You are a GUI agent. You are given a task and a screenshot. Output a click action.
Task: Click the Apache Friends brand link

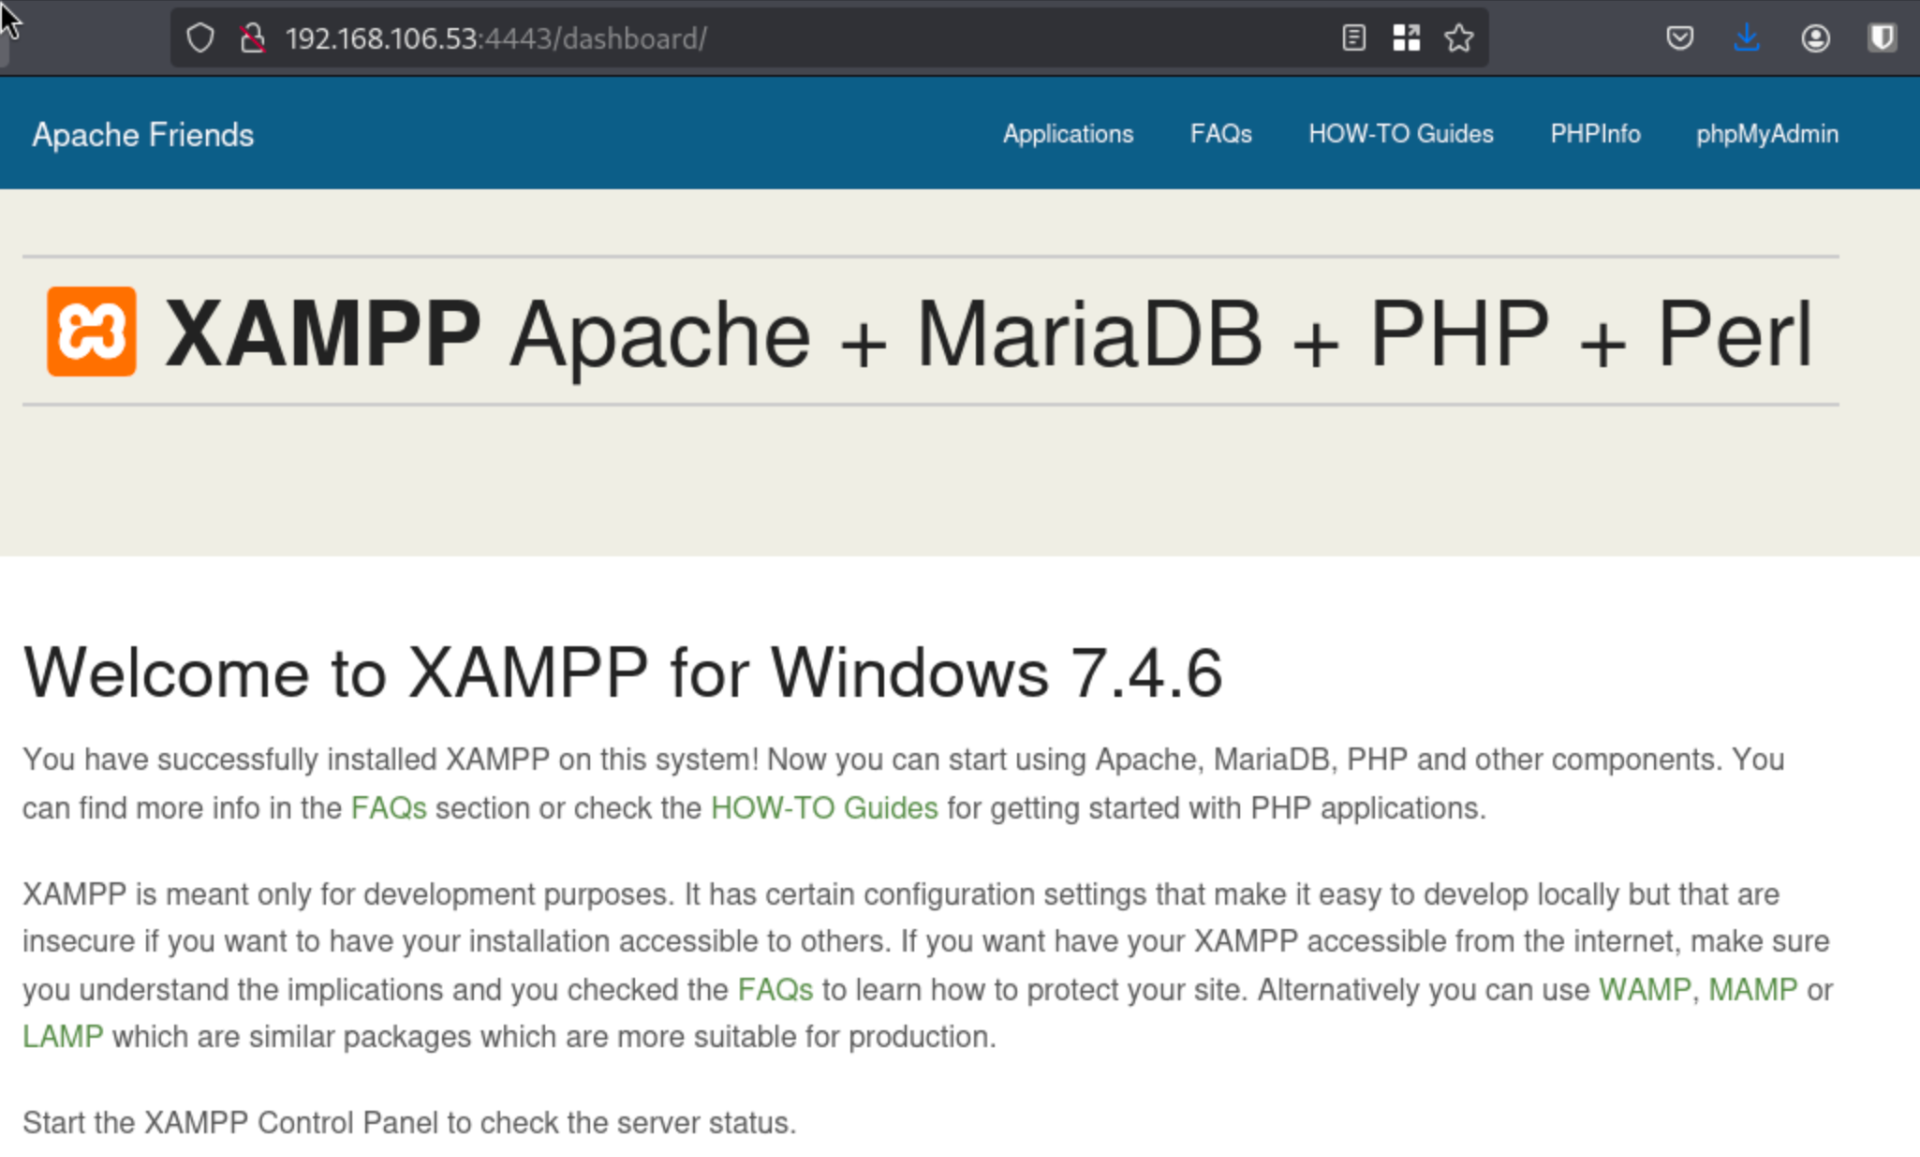(143, 135)
